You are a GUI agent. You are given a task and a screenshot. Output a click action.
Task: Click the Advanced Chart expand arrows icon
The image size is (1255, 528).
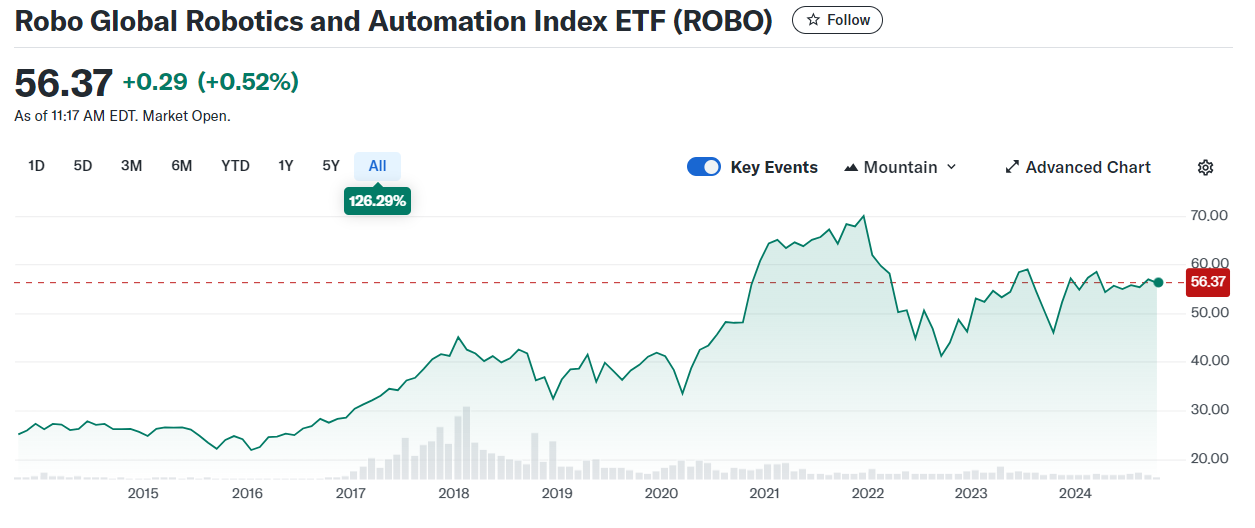tap(1012, 167)
